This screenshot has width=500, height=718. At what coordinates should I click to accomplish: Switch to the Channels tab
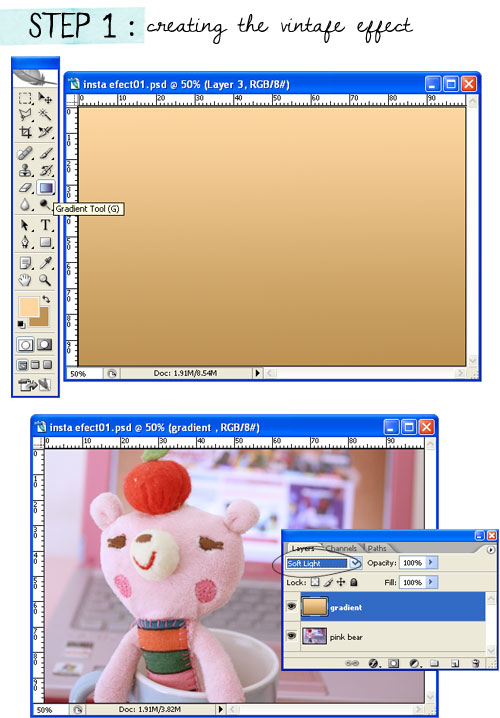click(x=341, y=548)
